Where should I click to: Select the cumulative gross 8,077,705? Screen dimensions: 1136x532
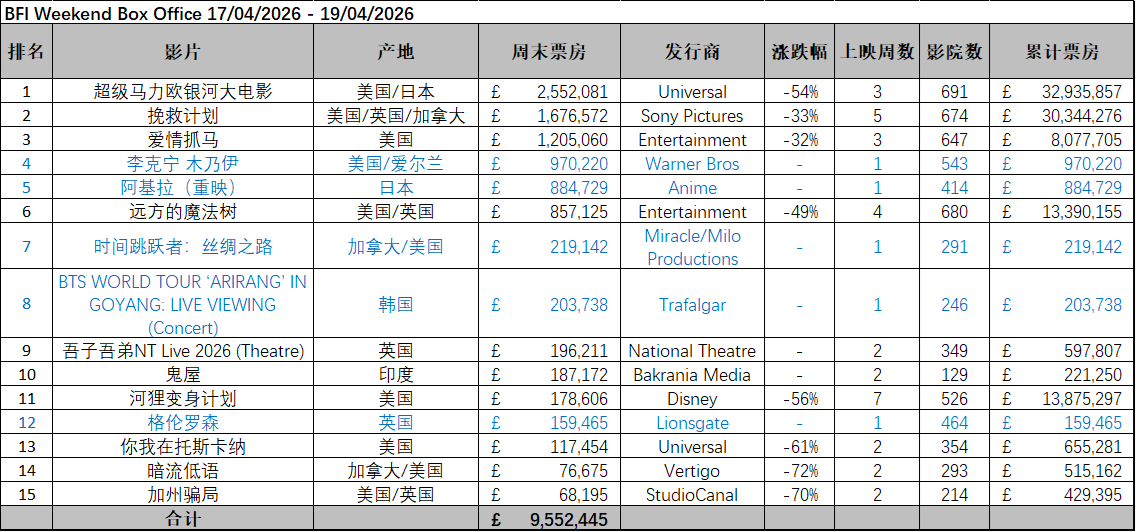coord(1062,140)
